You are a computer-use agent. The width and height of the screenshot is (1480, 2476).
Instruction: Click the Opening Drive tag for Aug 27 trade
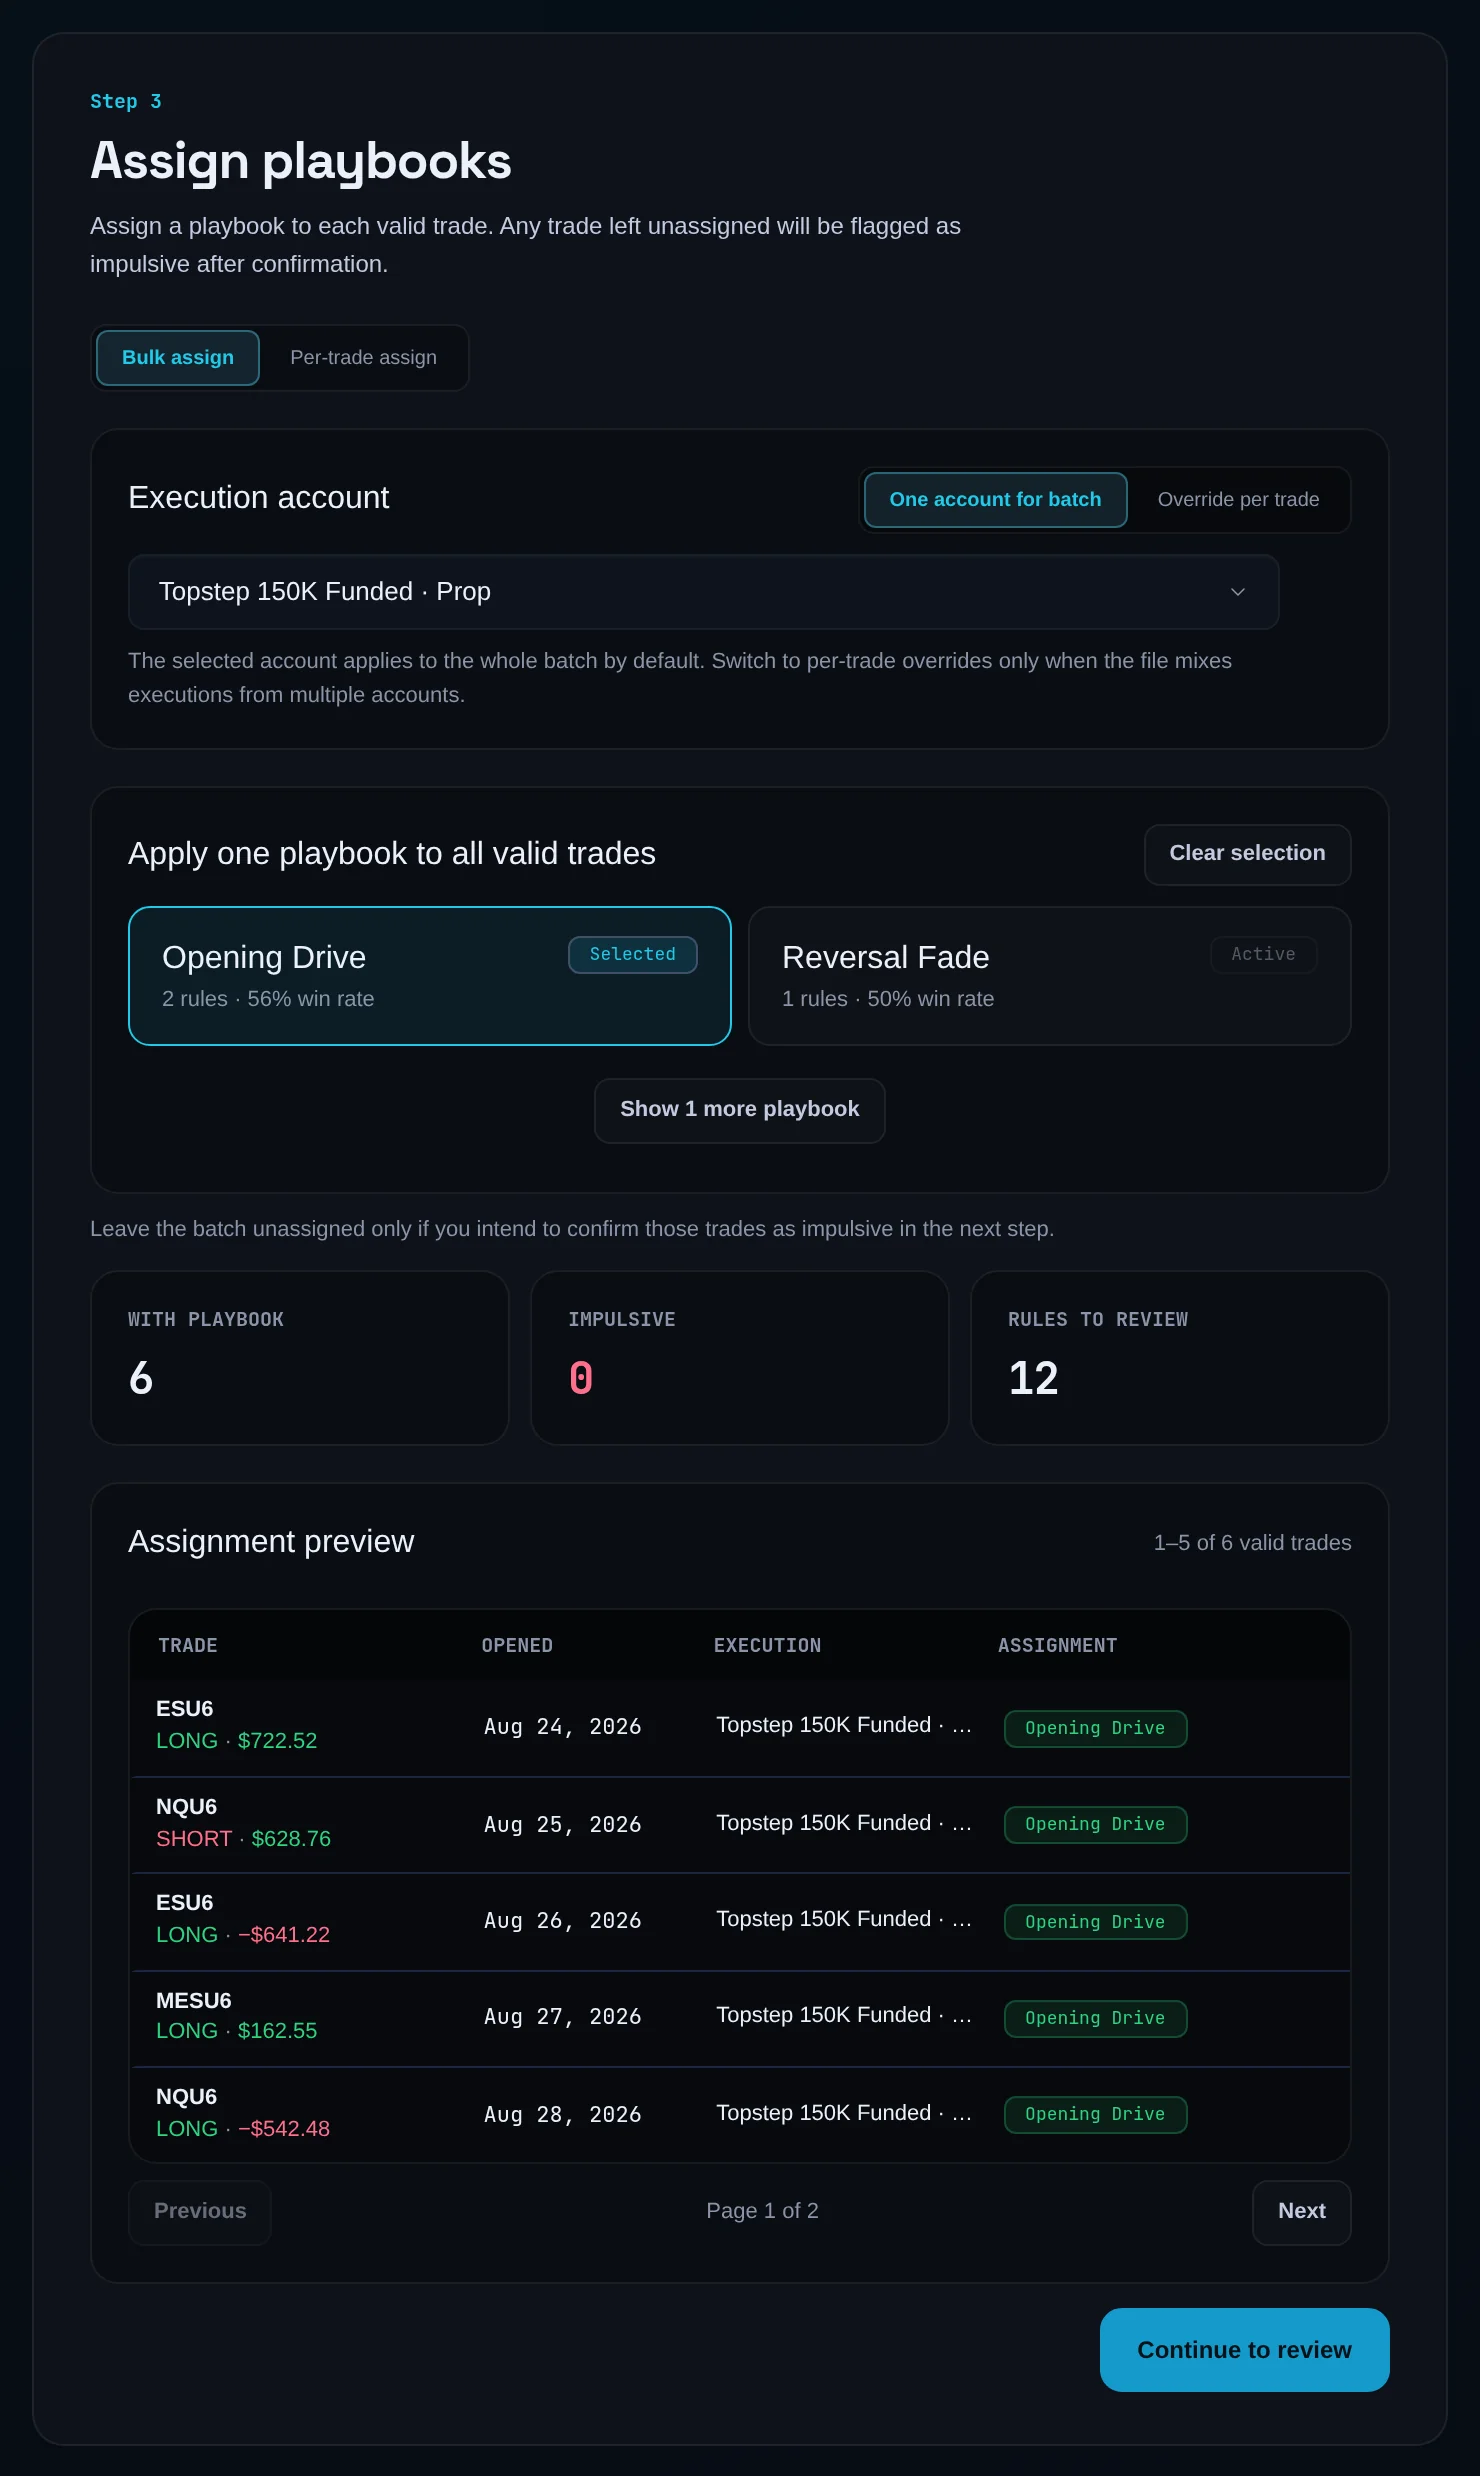click(x=1095, y=2019)
